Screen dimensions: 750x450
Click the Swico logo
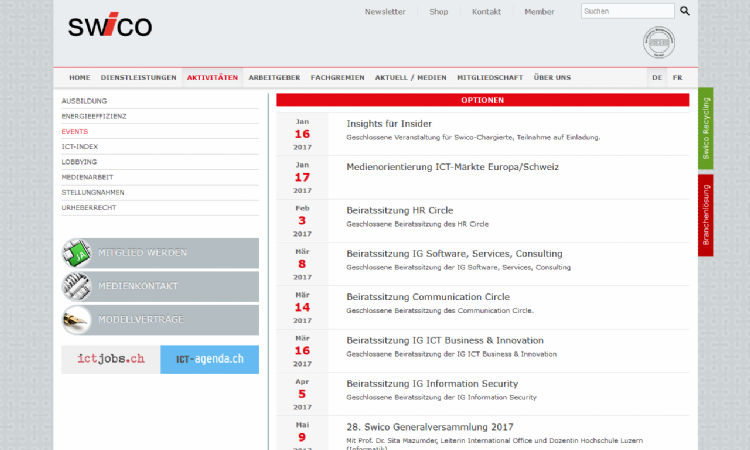click(x=110, y=26)
